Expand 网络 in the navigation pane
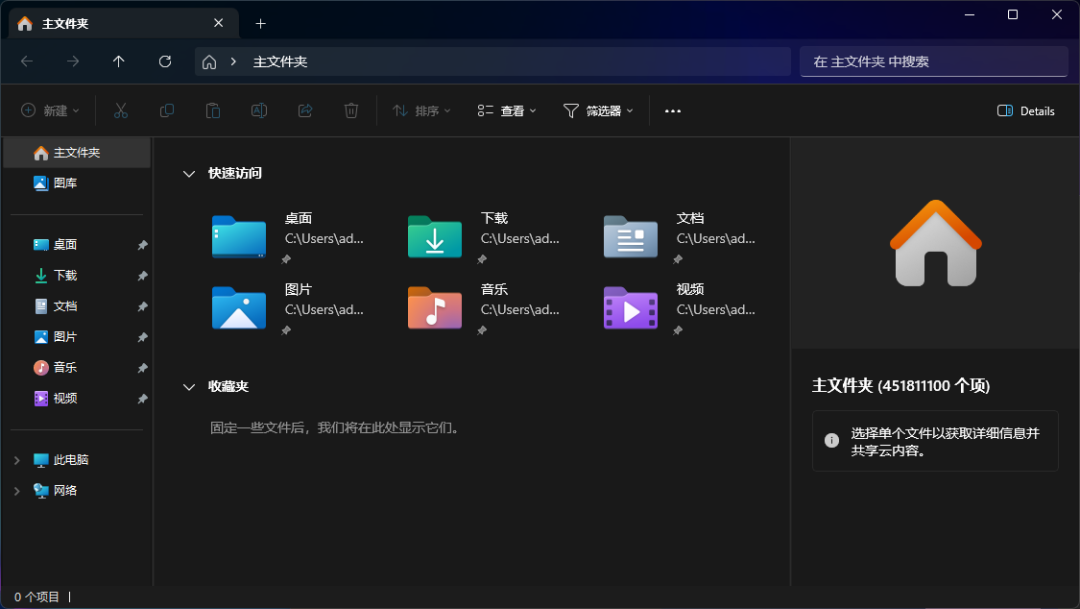This screenshot has width=1080, height=609. (x=17, y=491)
